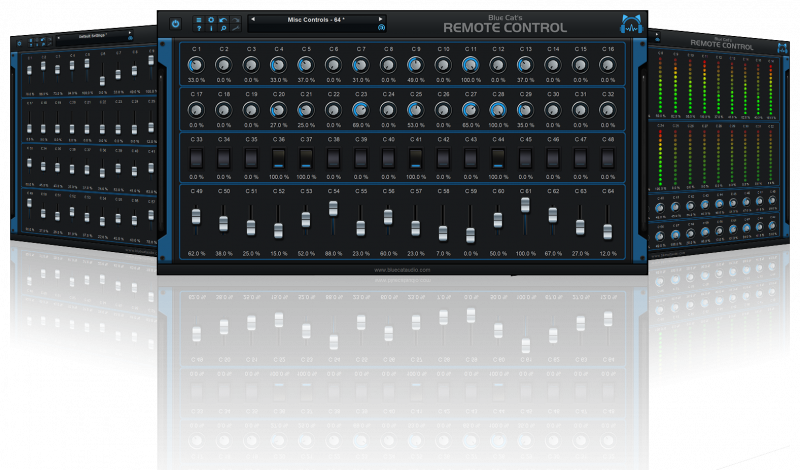Viewport: 800px width, 470px height.
Task: Select previous preset with left arrow
Action: [254, 19]
